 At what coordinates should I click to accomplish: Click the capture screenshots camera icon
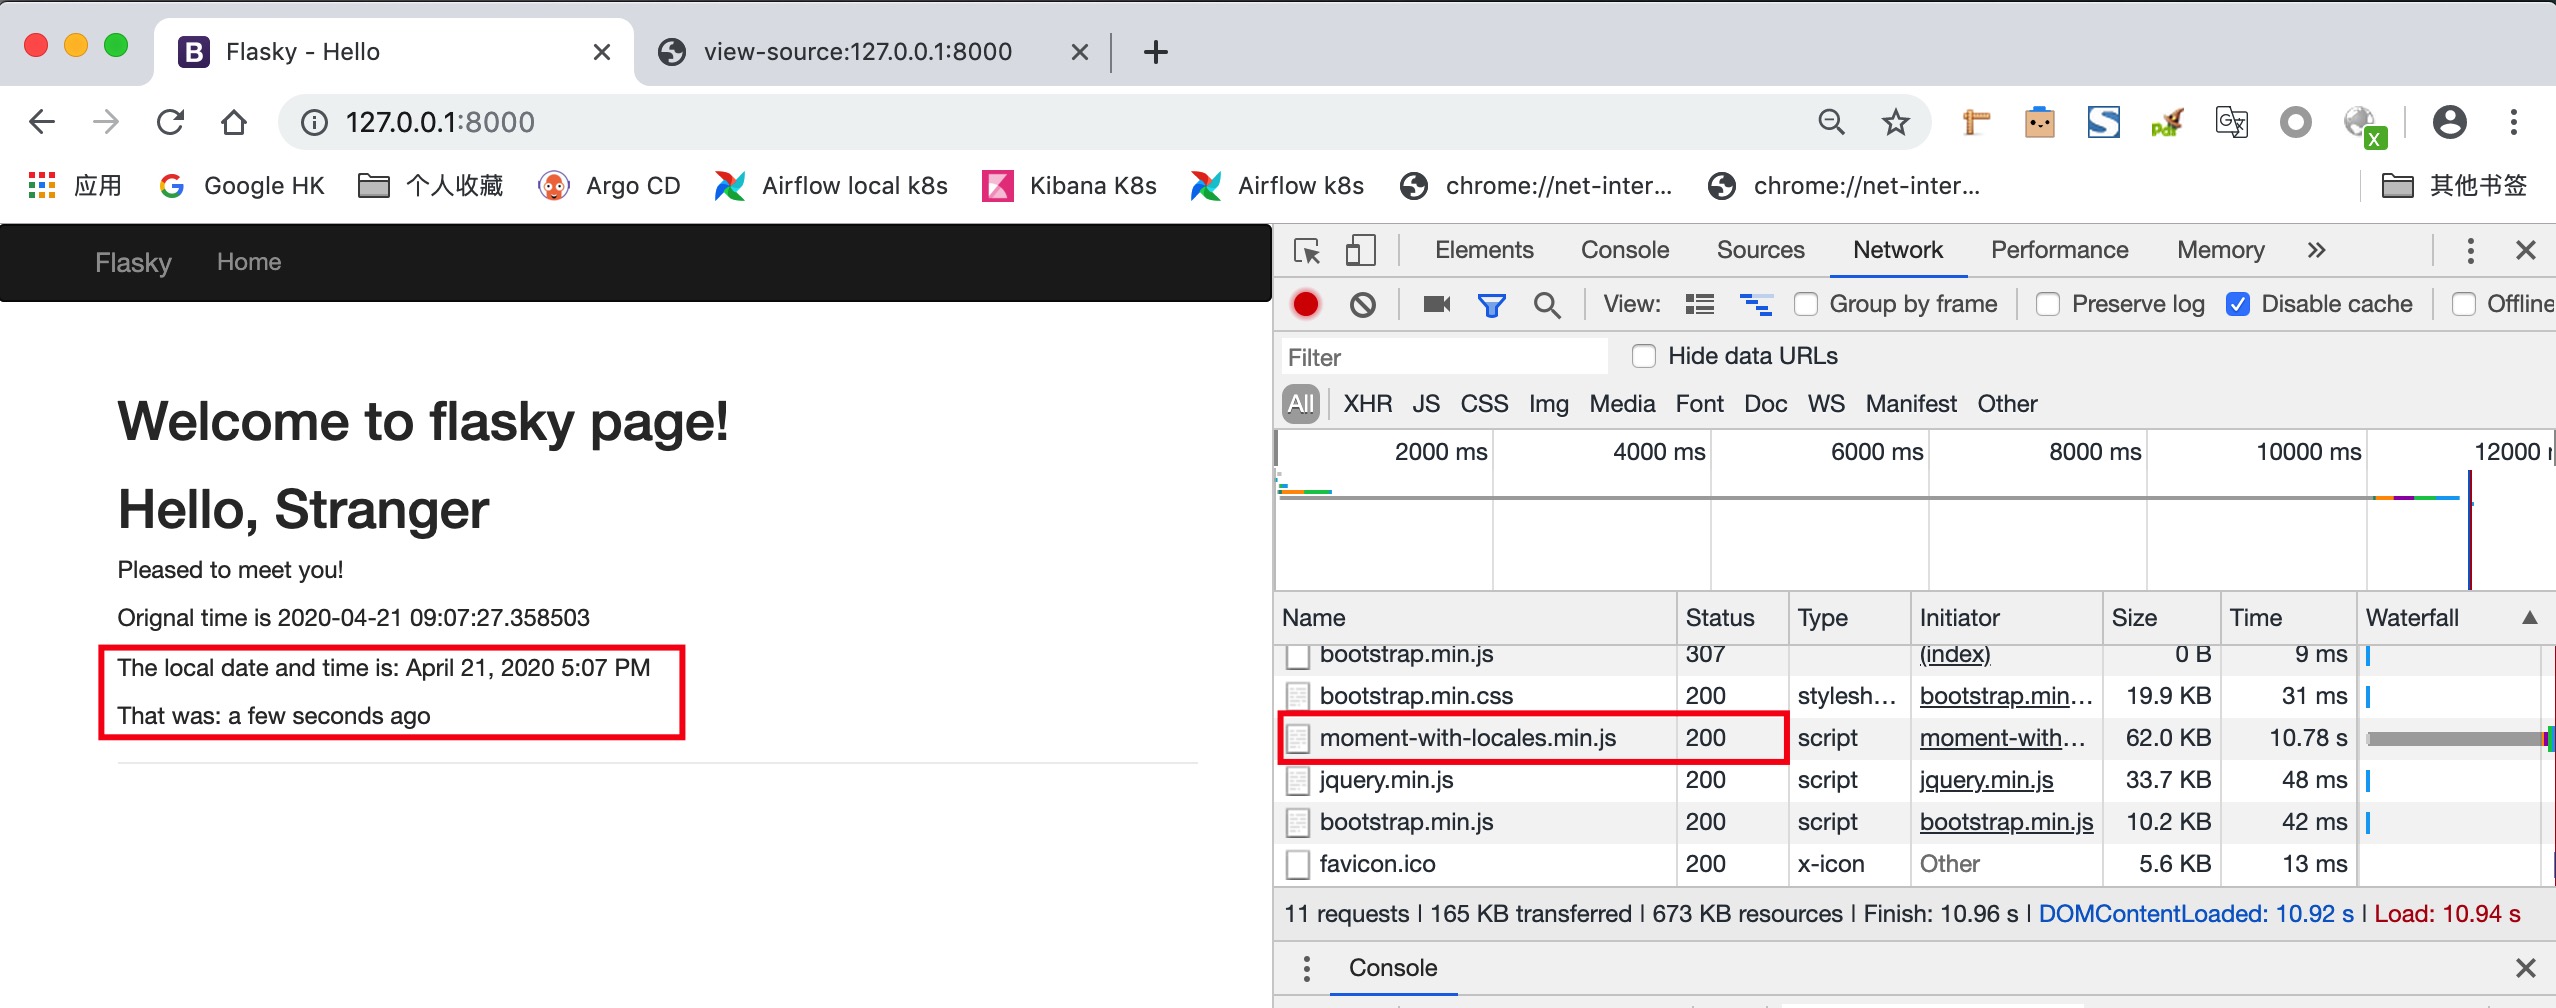coord(1436,304)
